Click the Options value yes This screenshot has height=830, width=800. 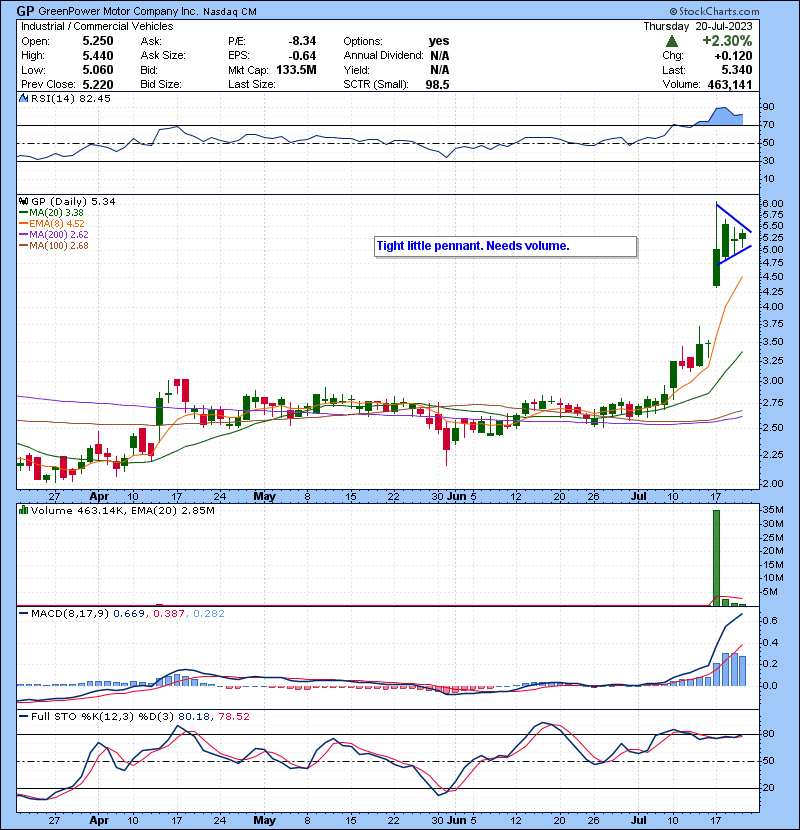pyautogui.click(x=439, y=41)
